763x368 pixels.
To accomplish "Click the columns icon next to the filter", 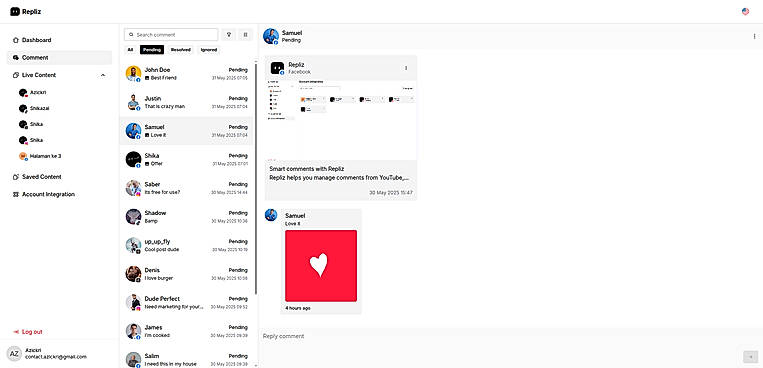I will [245, 35].
